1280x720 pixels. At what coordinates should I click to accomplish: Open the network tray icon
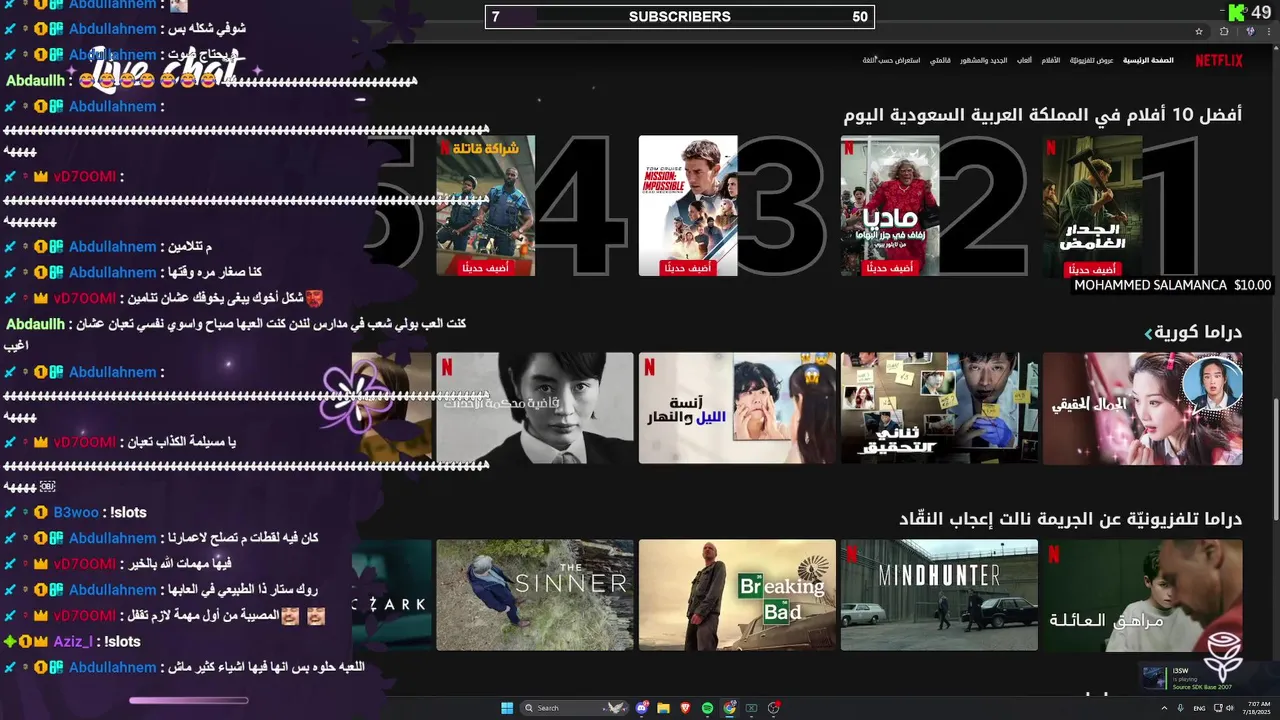[x=1217, y=708]
